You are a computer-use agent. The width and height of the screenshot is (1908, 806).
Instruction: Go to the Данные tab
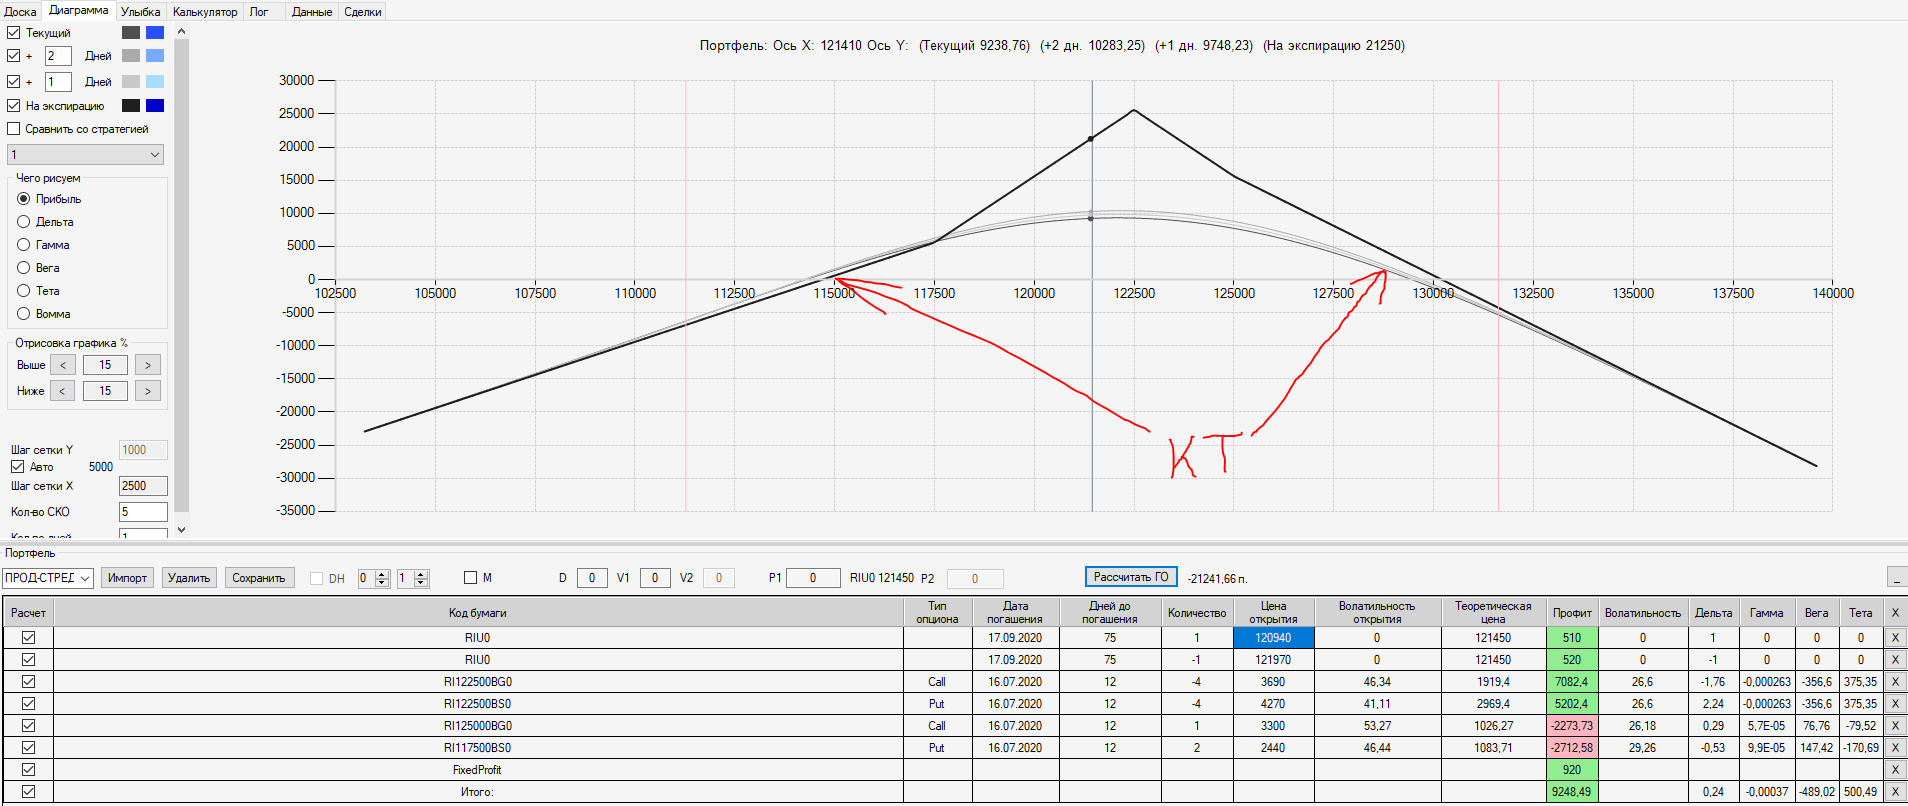click(312, 12)
